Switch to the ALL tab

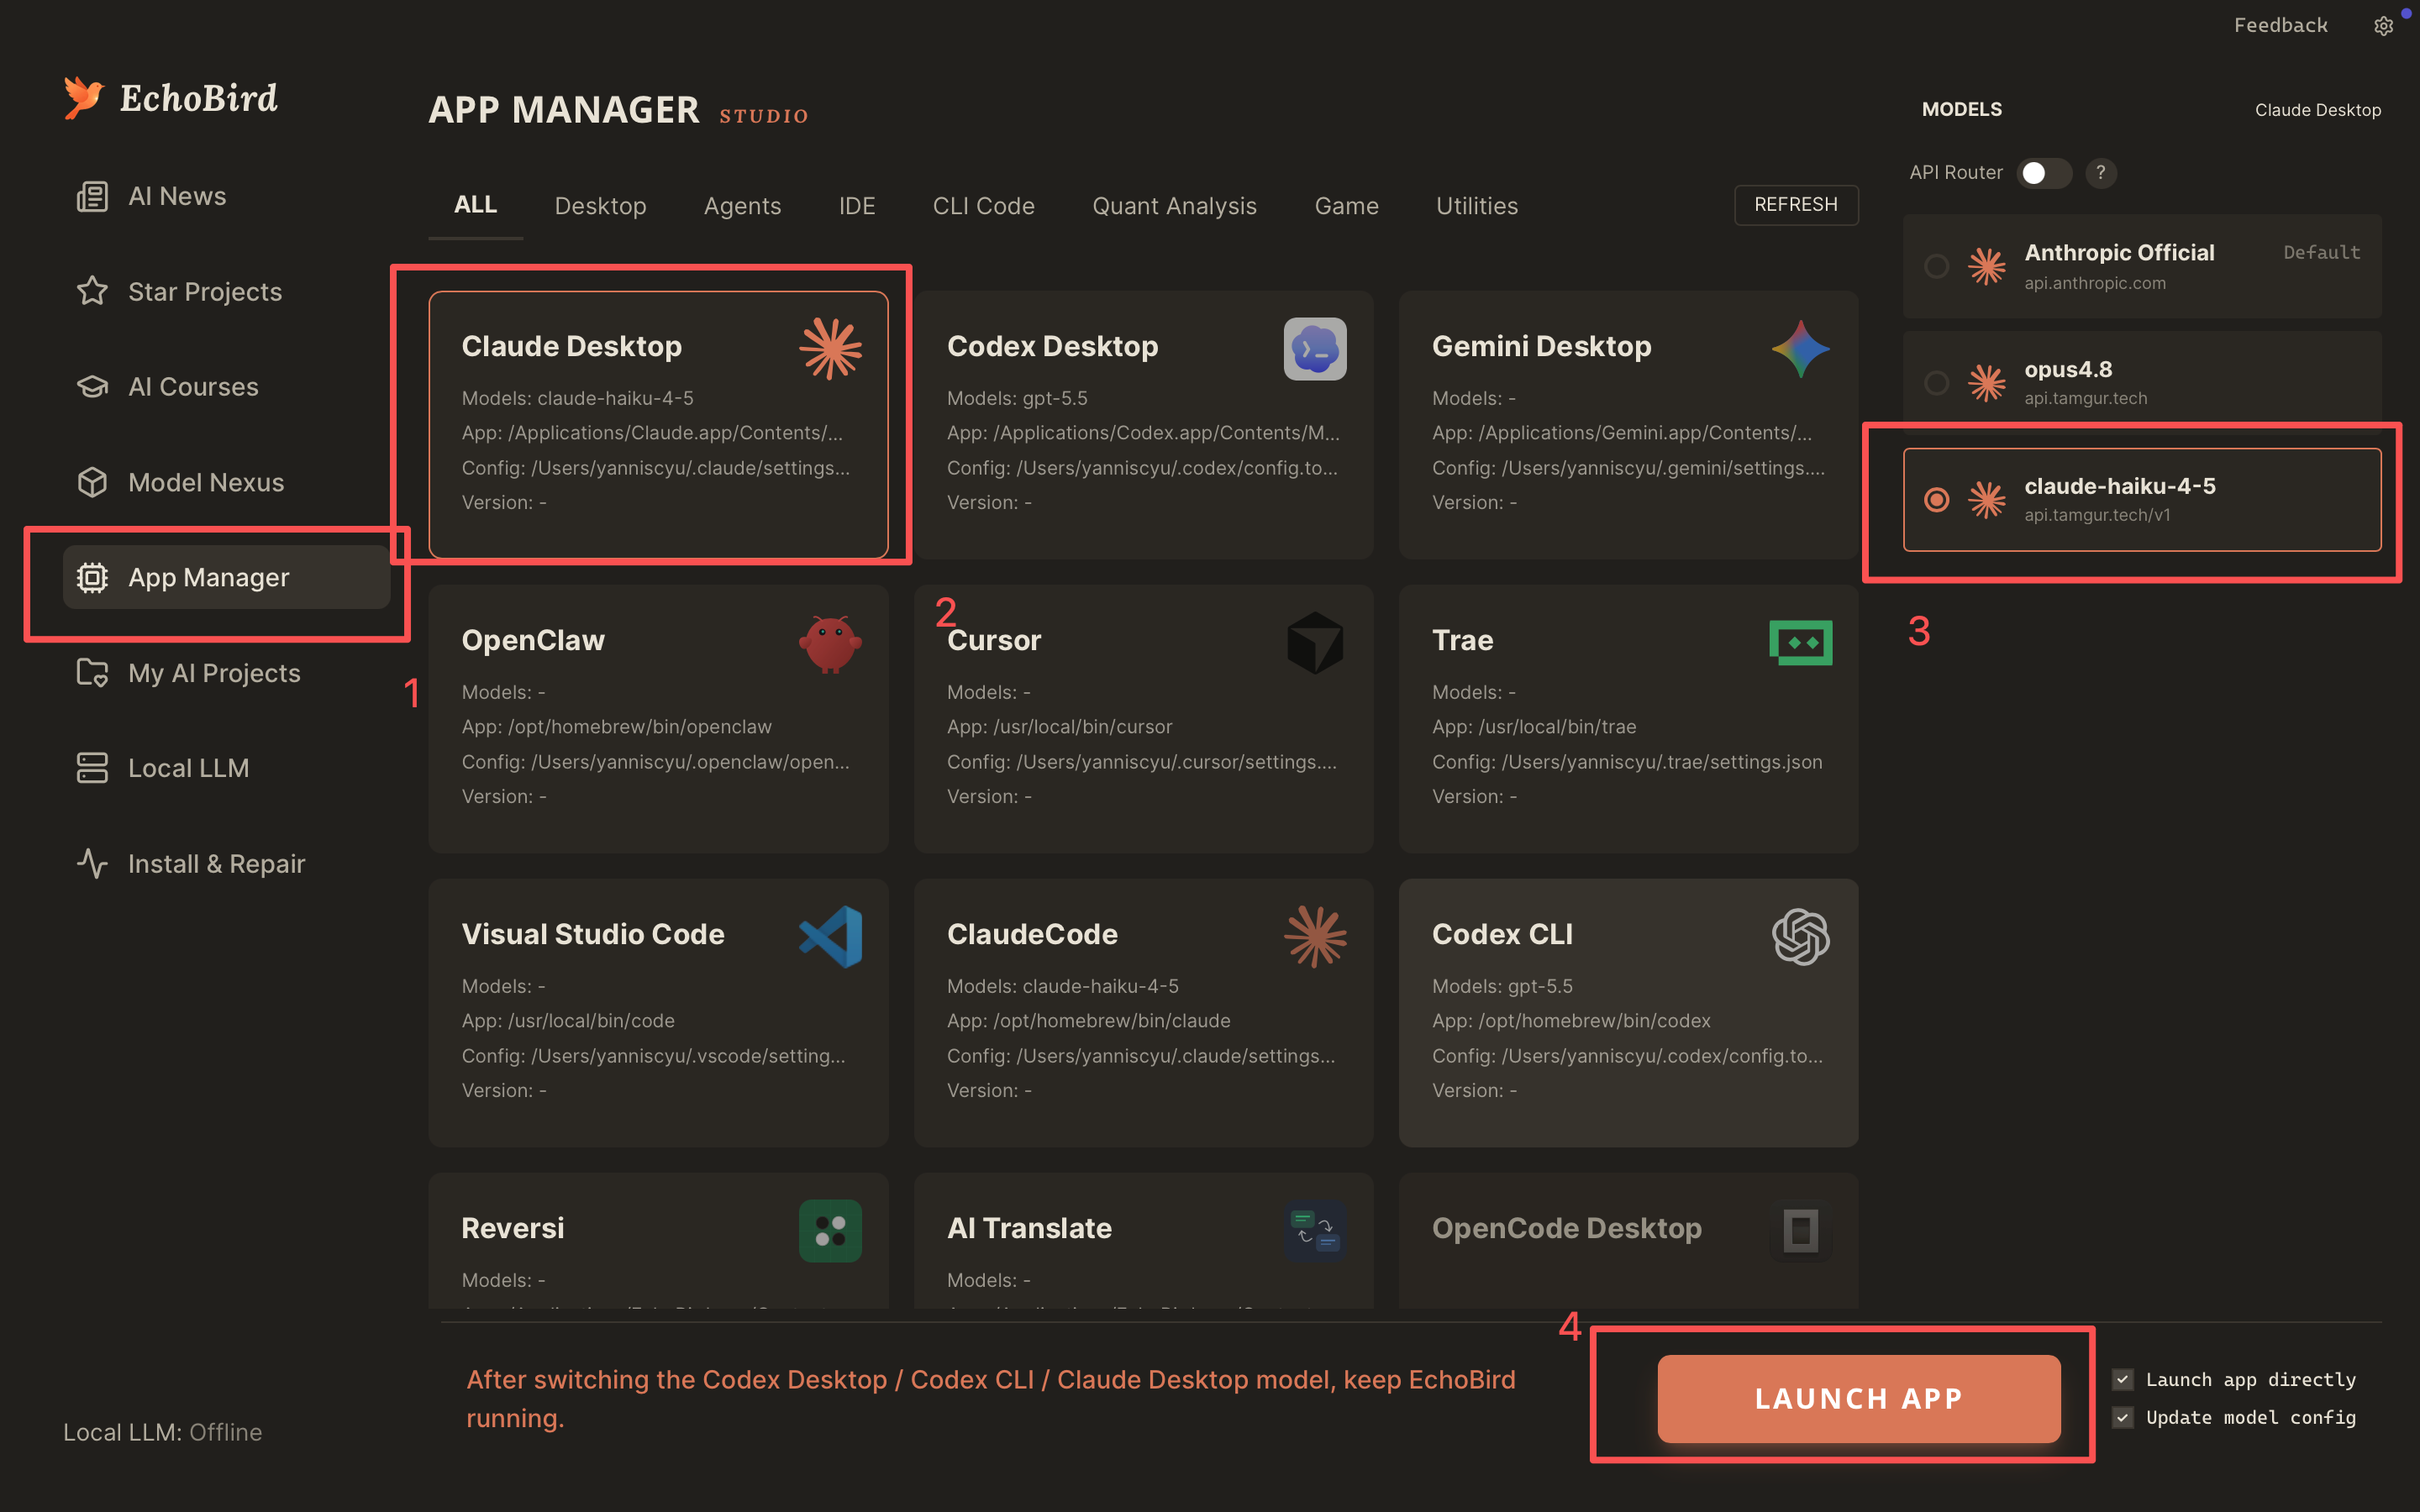[475, 205]
